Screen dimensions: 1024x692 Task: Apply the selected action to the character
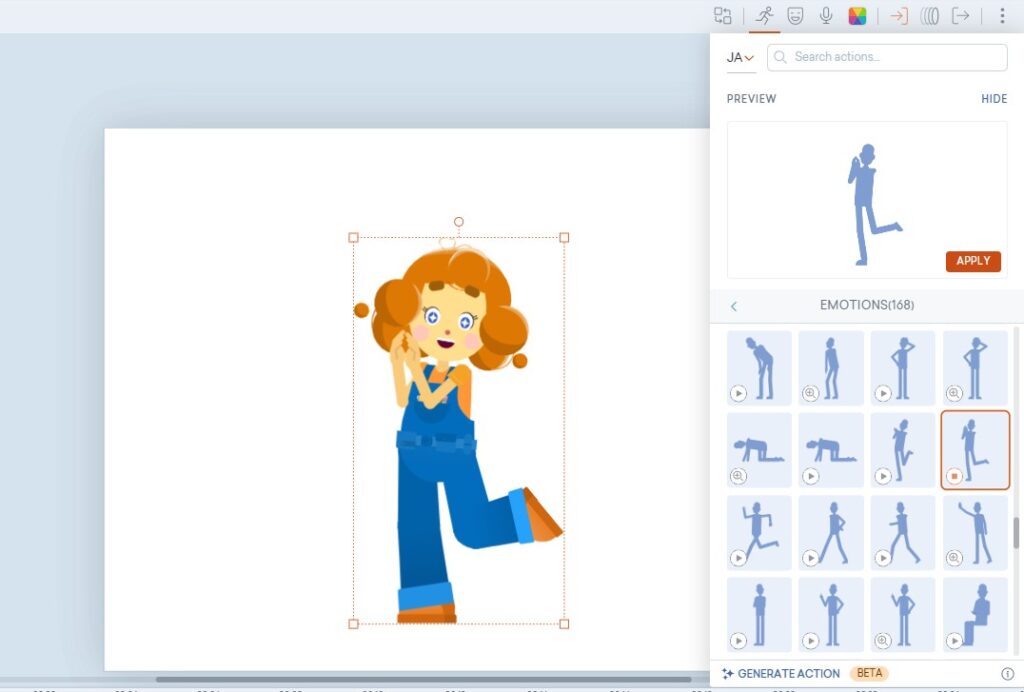pyautogui.click(x=973, y=261)
